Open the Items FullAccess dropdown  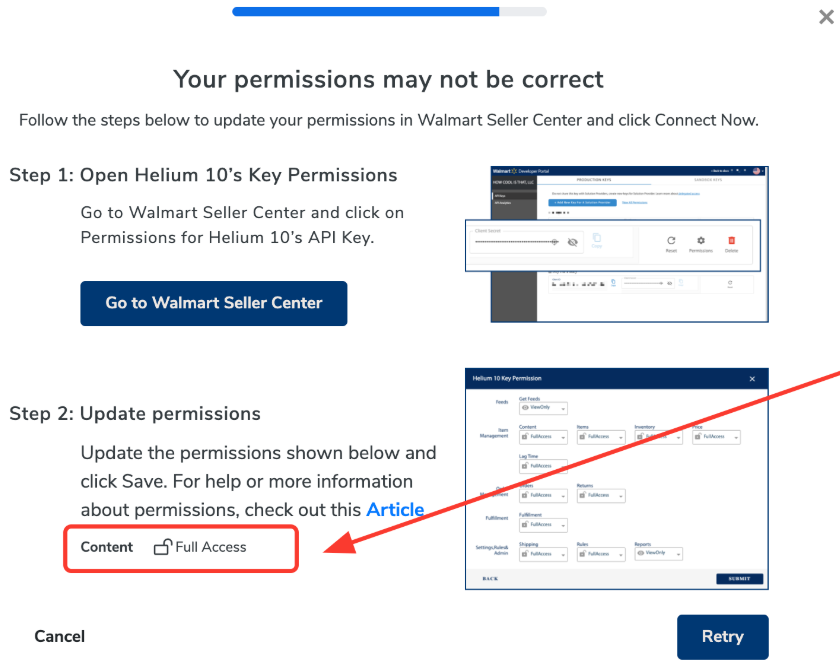click(600, 437)
